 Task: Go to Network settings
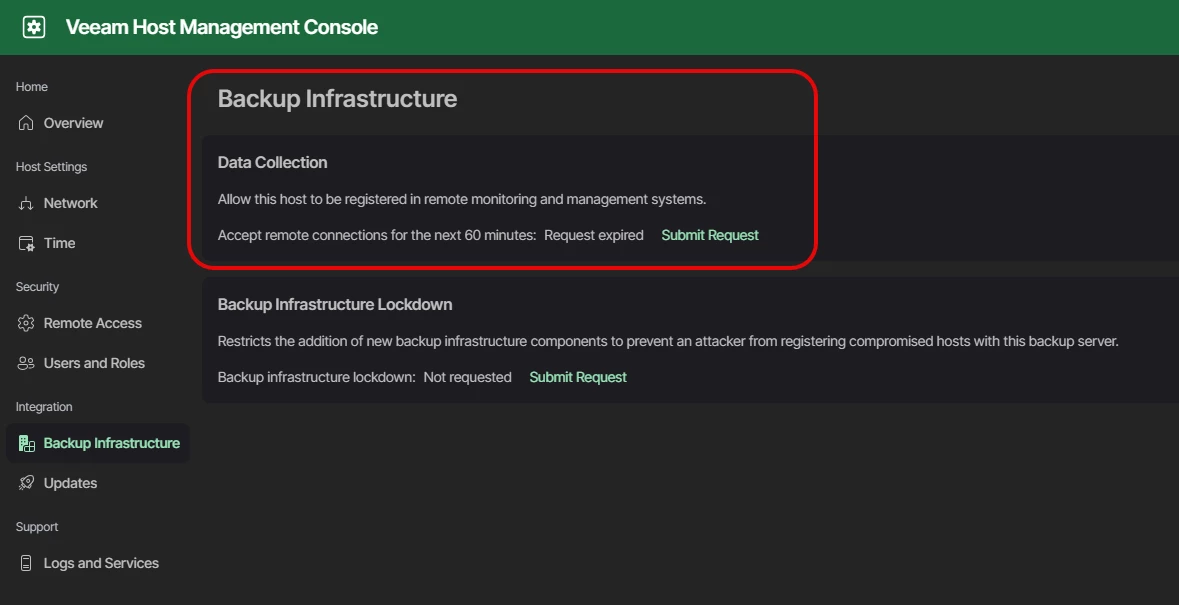[x=70, y=203]
